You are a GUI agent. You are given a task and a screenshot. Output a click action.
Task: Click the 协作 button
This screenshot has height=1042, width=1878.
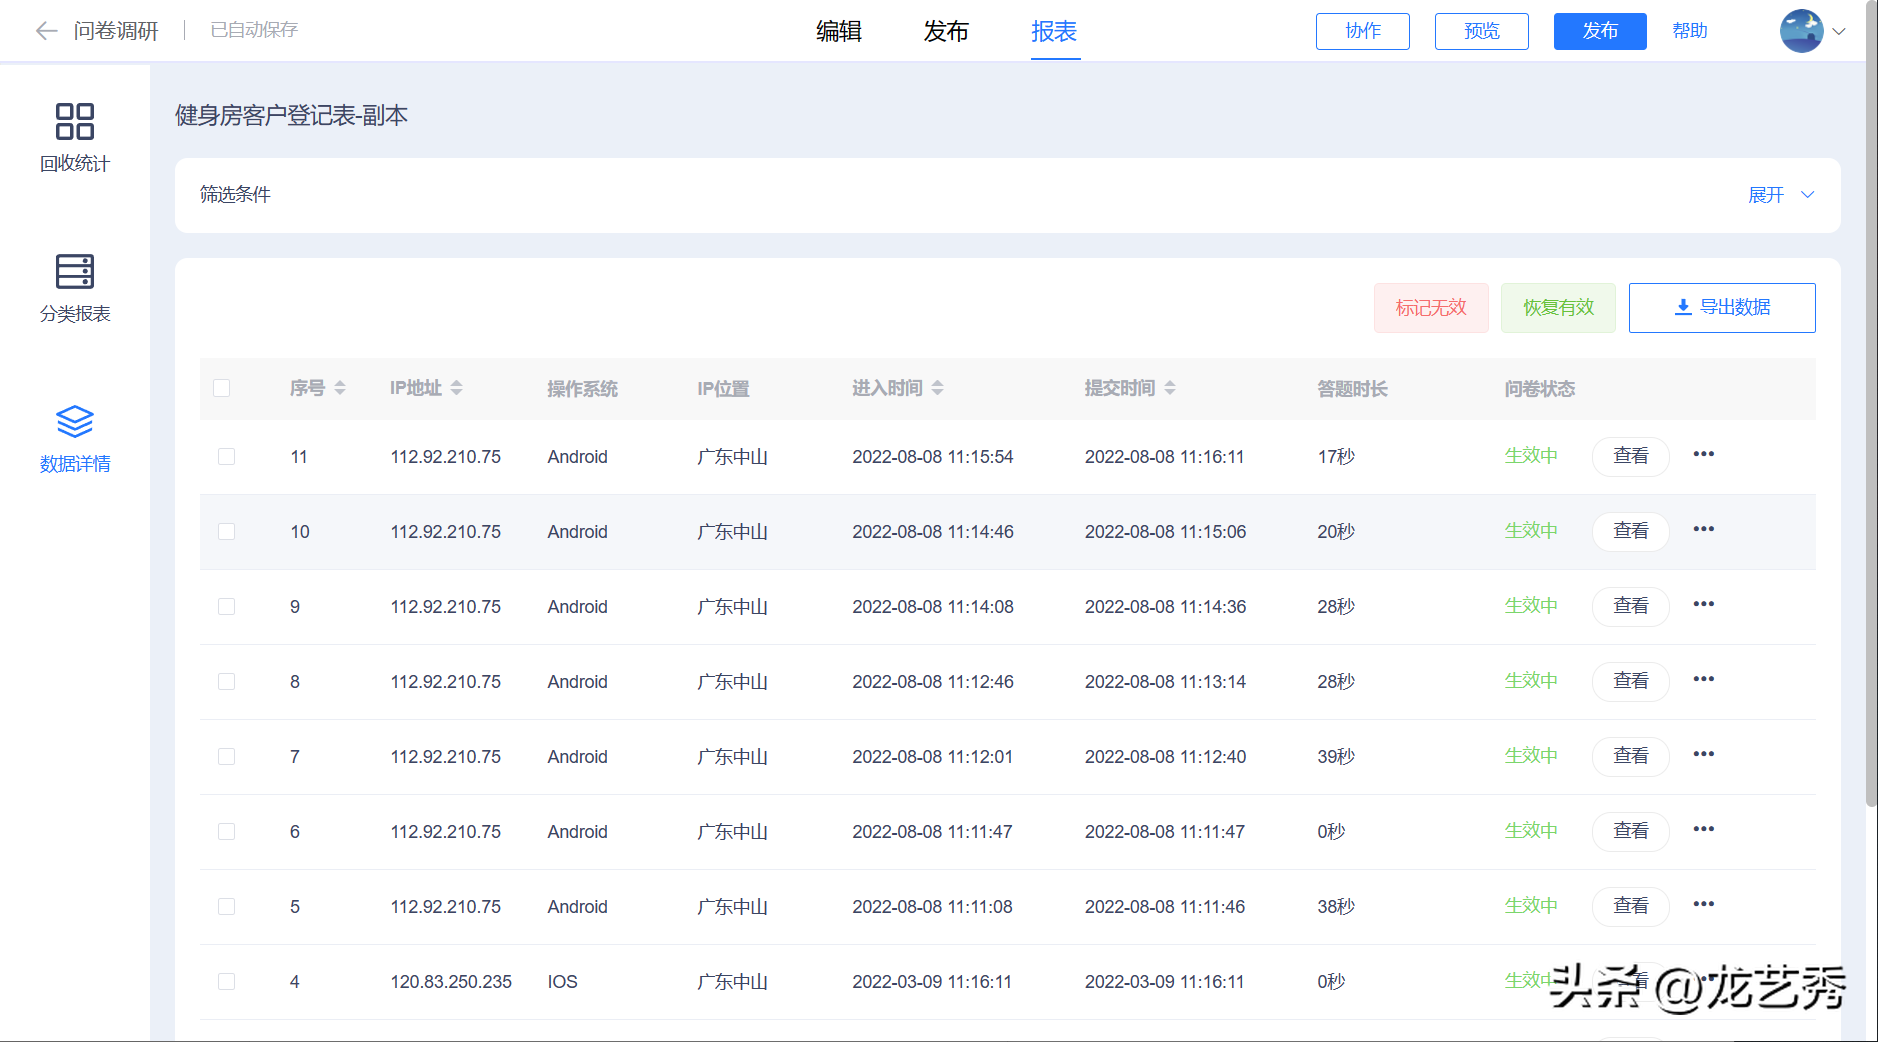[1363, 31]
